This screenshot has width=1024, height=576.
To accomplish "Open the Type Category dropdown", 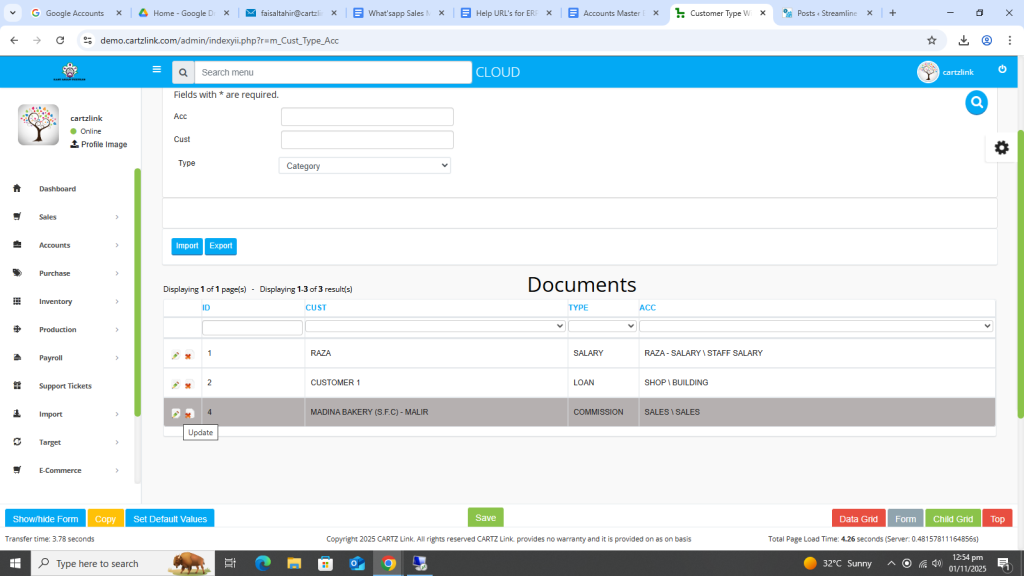I will pos(364,166).
